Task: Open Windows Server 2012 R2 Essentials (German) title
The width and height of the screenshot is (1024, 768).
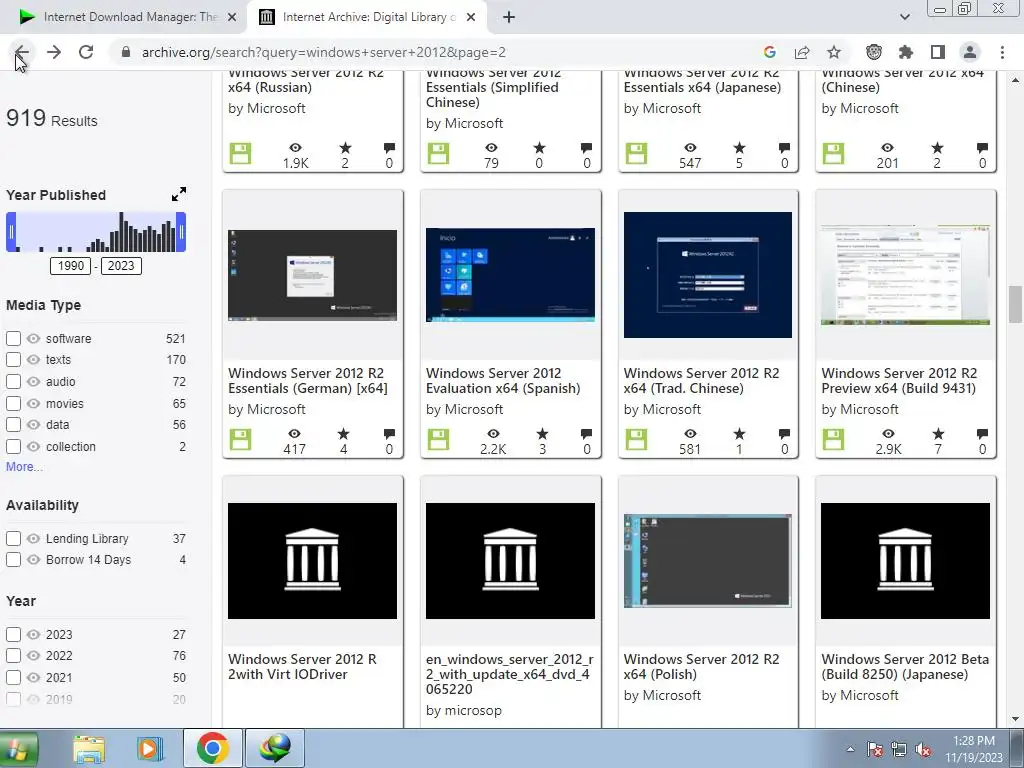Action: pos(308,381)
